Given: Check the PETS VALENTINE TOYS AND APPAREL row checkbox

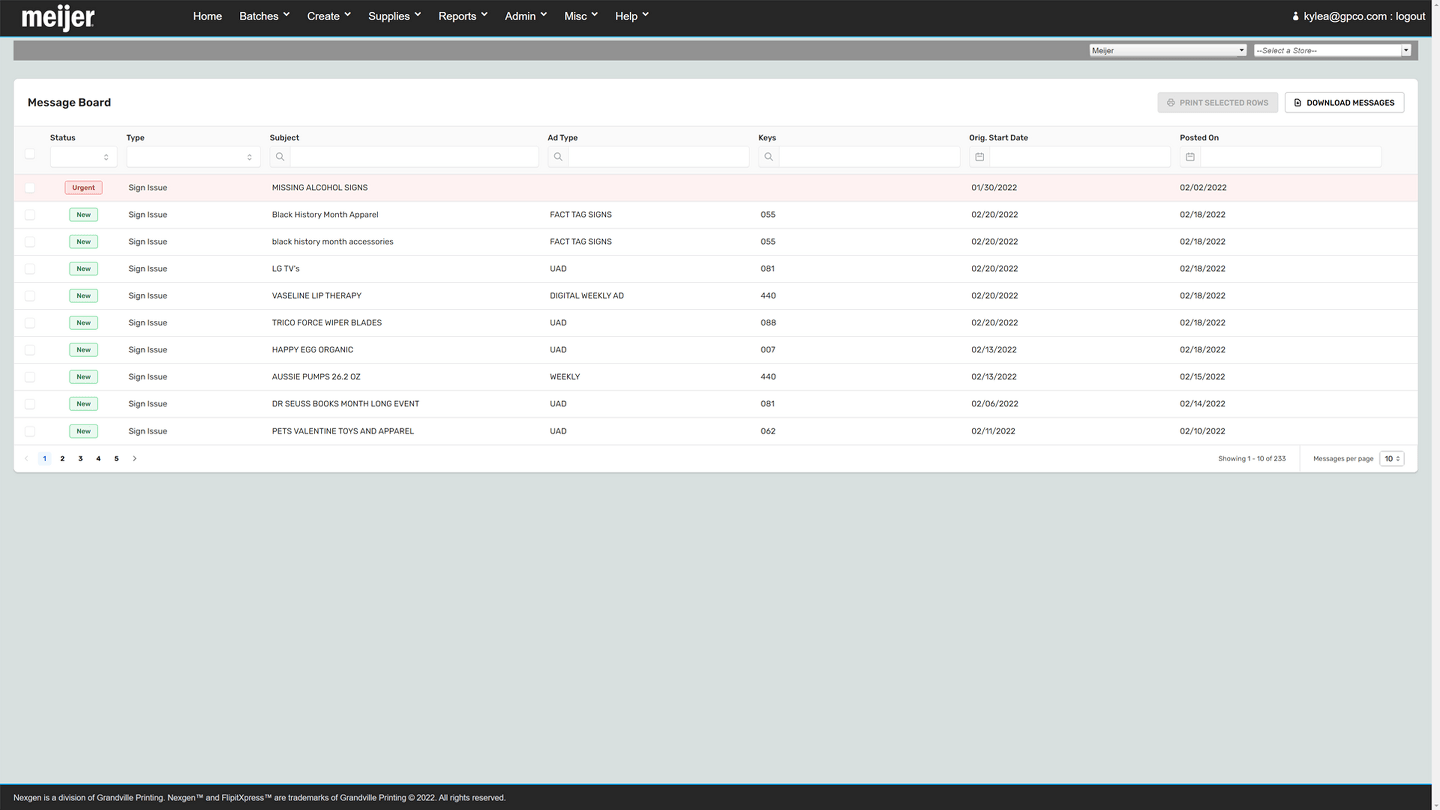Looking at the screenshot, I should (30, 431).
